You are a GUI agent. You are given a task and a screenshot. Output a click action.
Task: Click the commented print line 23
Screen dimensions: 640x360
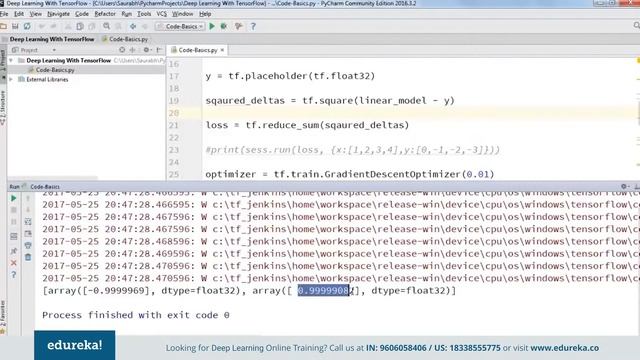(353, 150)
